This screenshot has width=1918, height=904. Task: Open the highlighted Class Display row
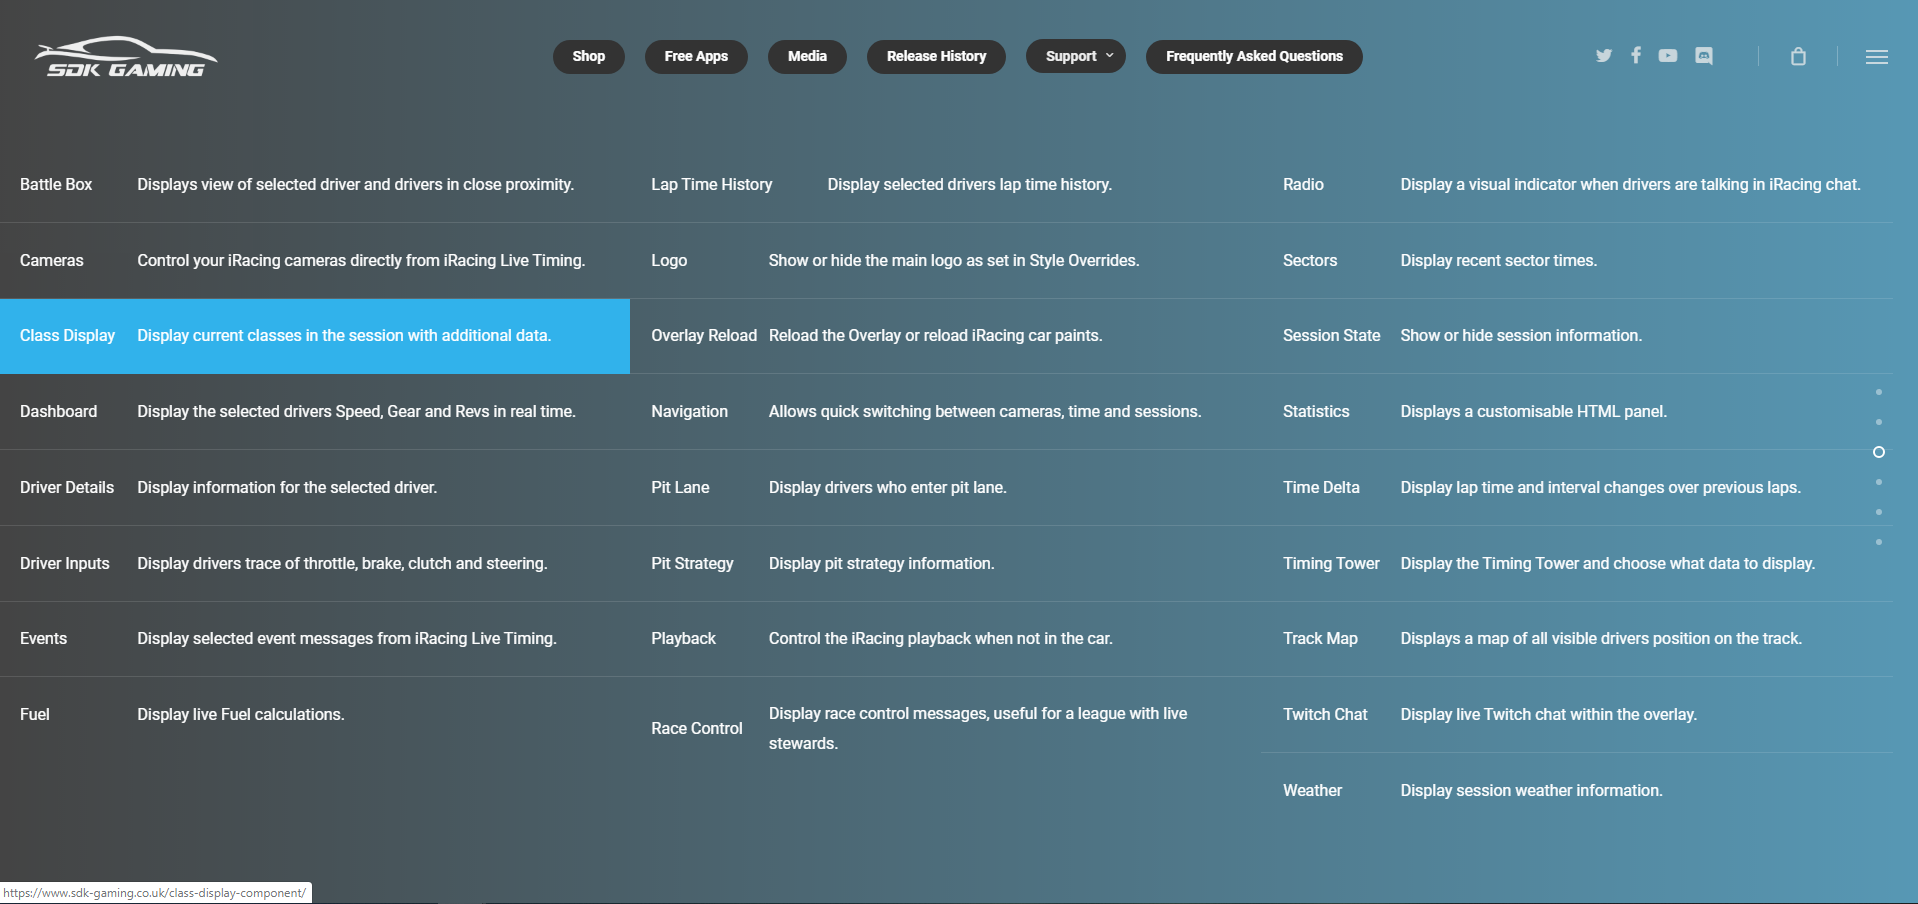pyautogui.click(x=315, y=336)
